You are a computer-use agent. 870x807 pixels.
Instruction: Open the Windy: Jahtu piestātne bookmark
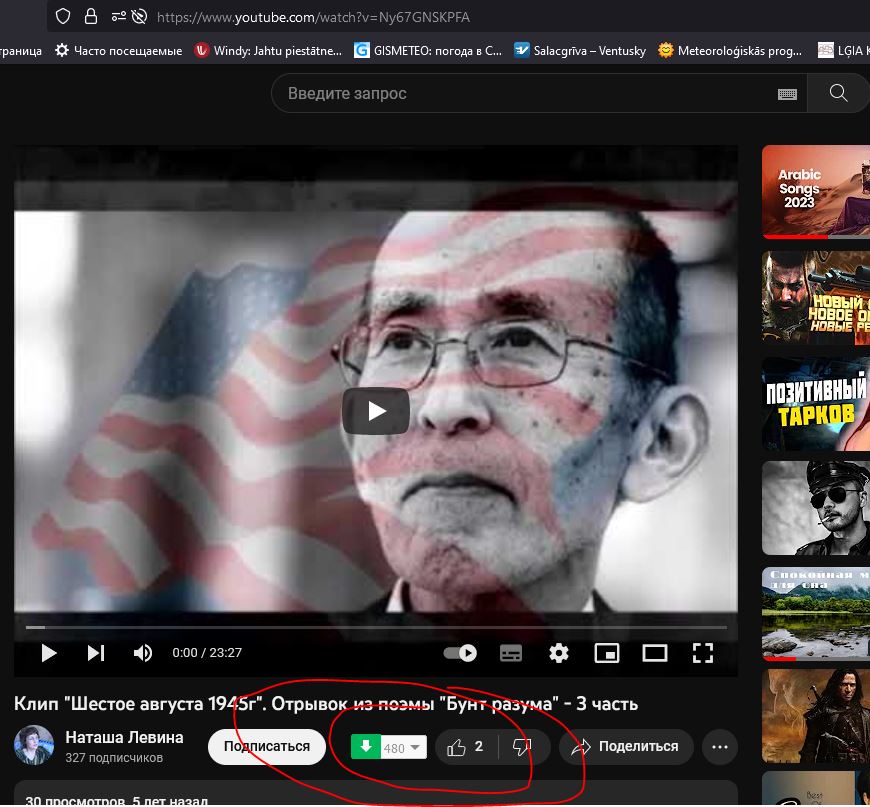click(x=268, y=51)
